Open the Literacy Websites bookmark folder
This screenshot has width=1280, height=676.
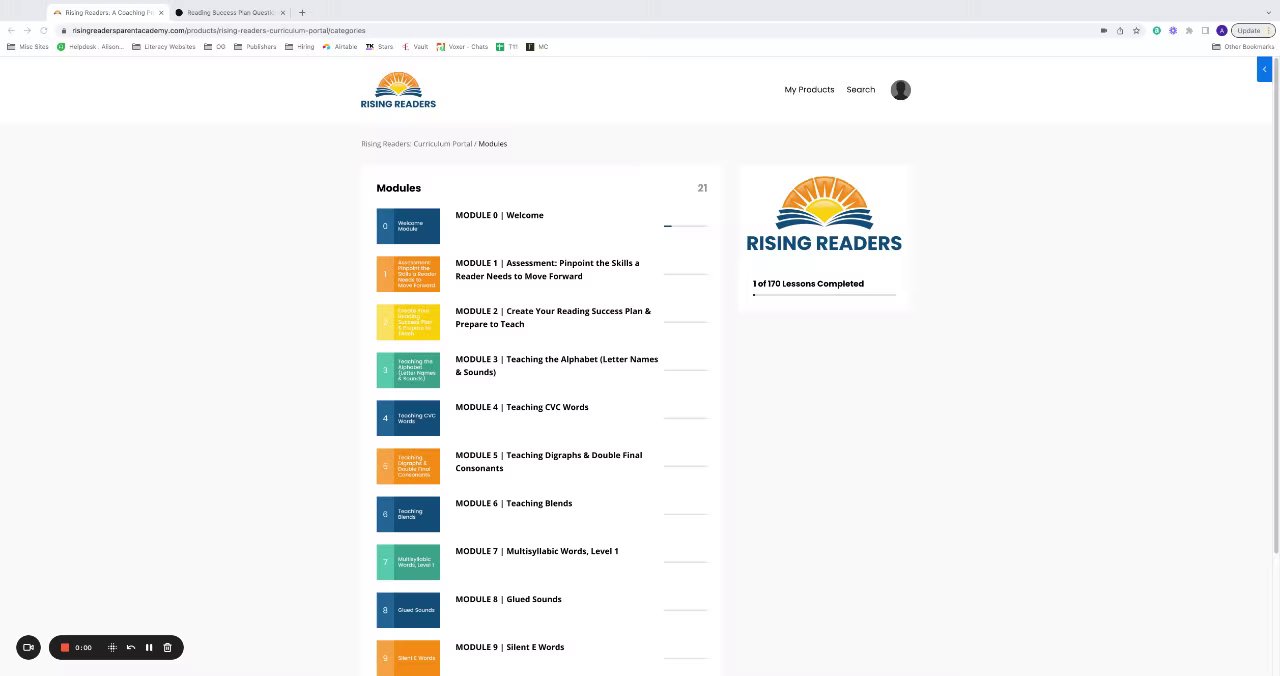coord(164,47)
